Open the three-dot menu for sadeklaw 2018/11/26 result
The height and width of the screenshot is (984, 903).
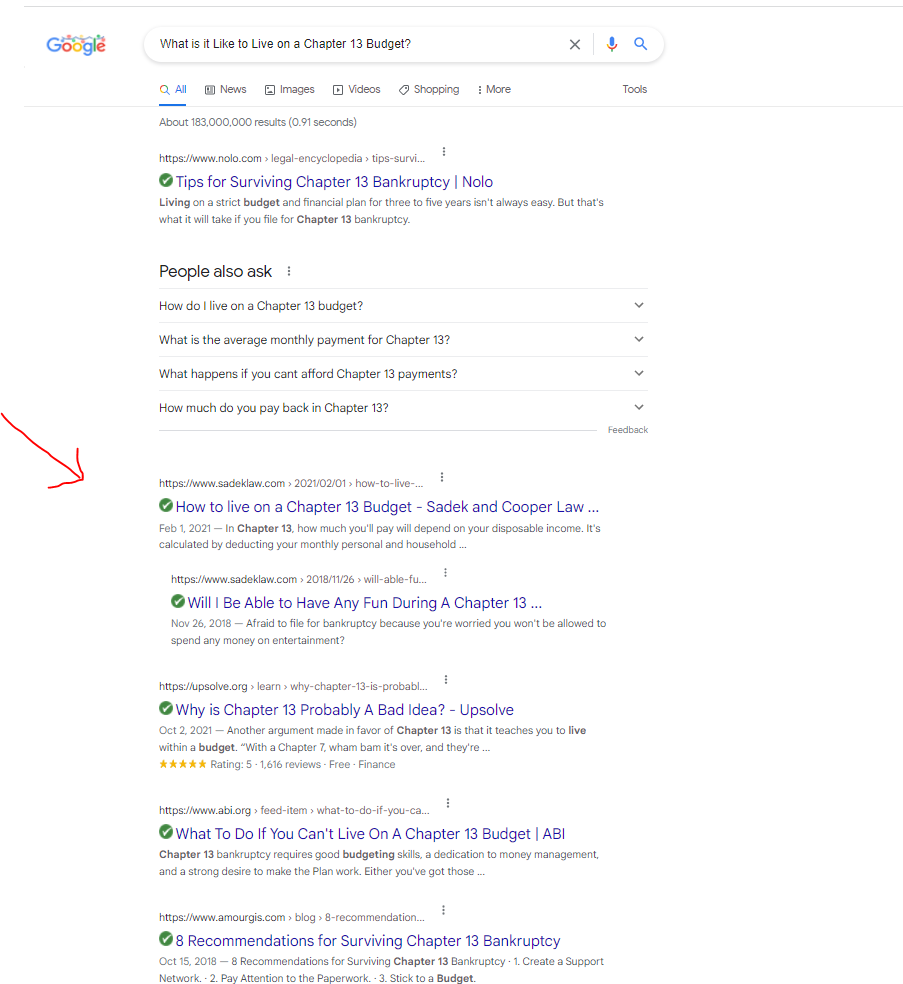(445, 572)
